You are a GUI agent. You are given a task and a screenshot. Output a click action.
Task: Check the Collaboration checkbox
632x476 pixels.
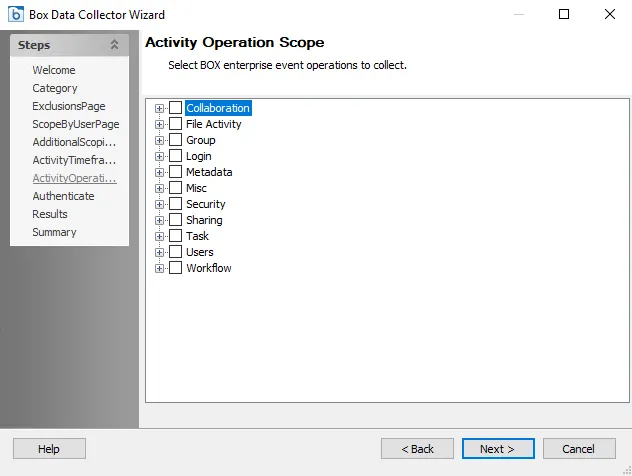[x=175, y=108]
